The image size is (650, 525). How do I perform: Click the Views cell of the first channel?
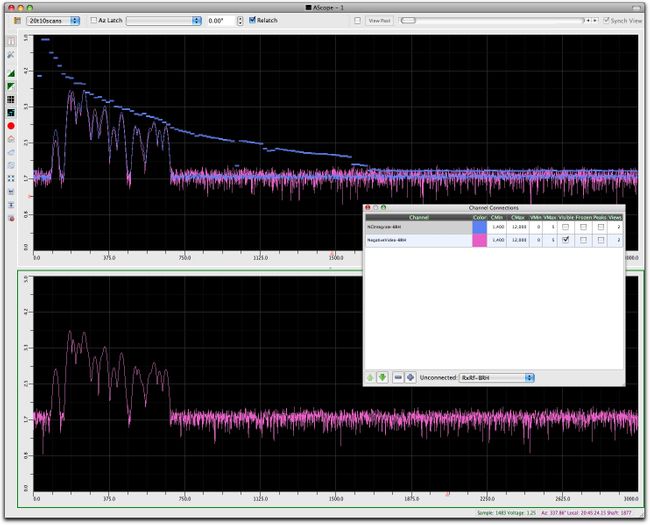[615, 227]
